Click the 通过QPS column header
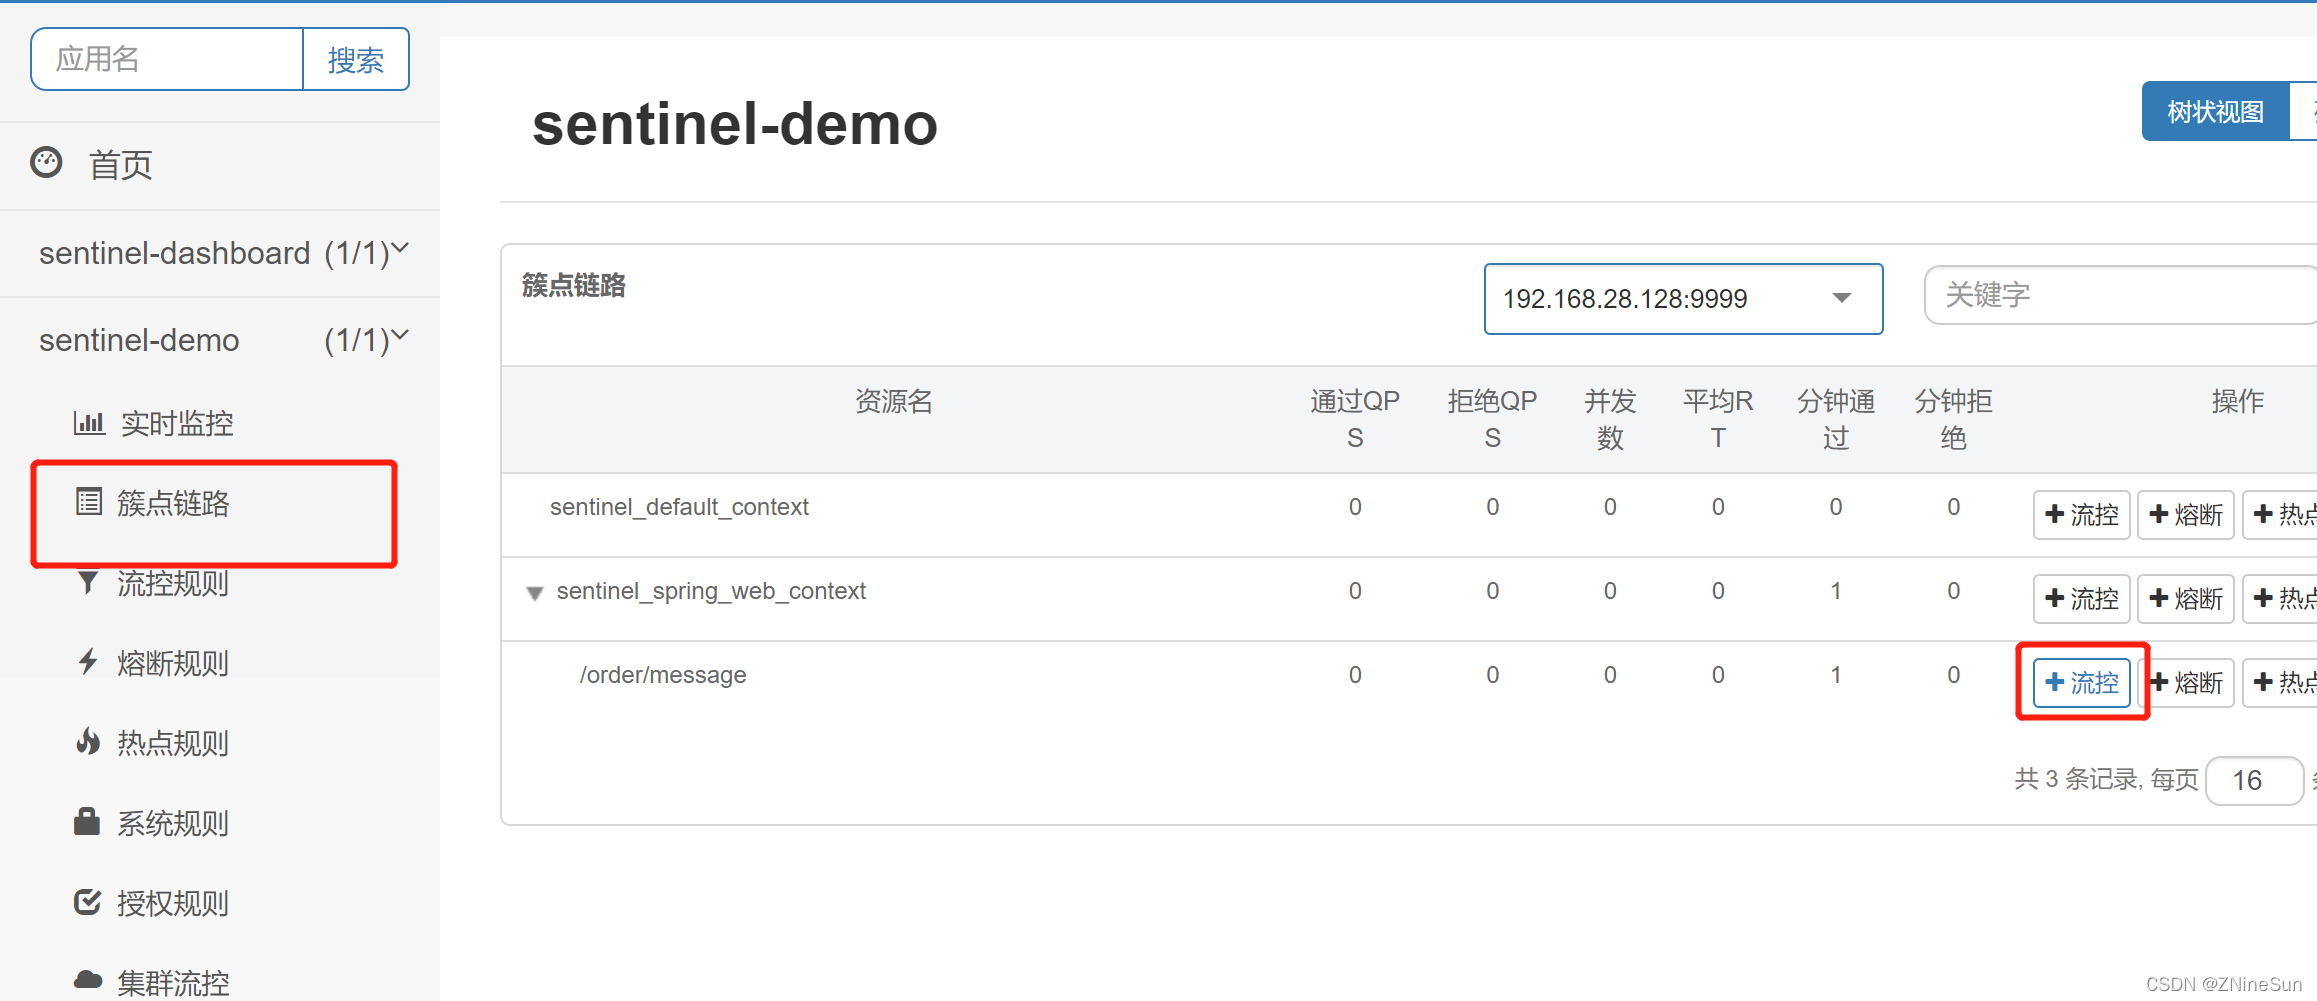 pyautogui.click(x=1355, y=419)
